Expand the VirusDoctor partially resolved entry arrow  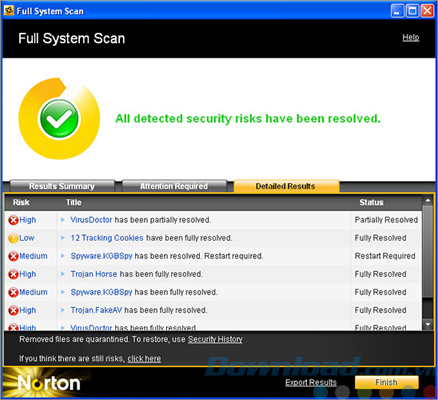tap(63, 220)
